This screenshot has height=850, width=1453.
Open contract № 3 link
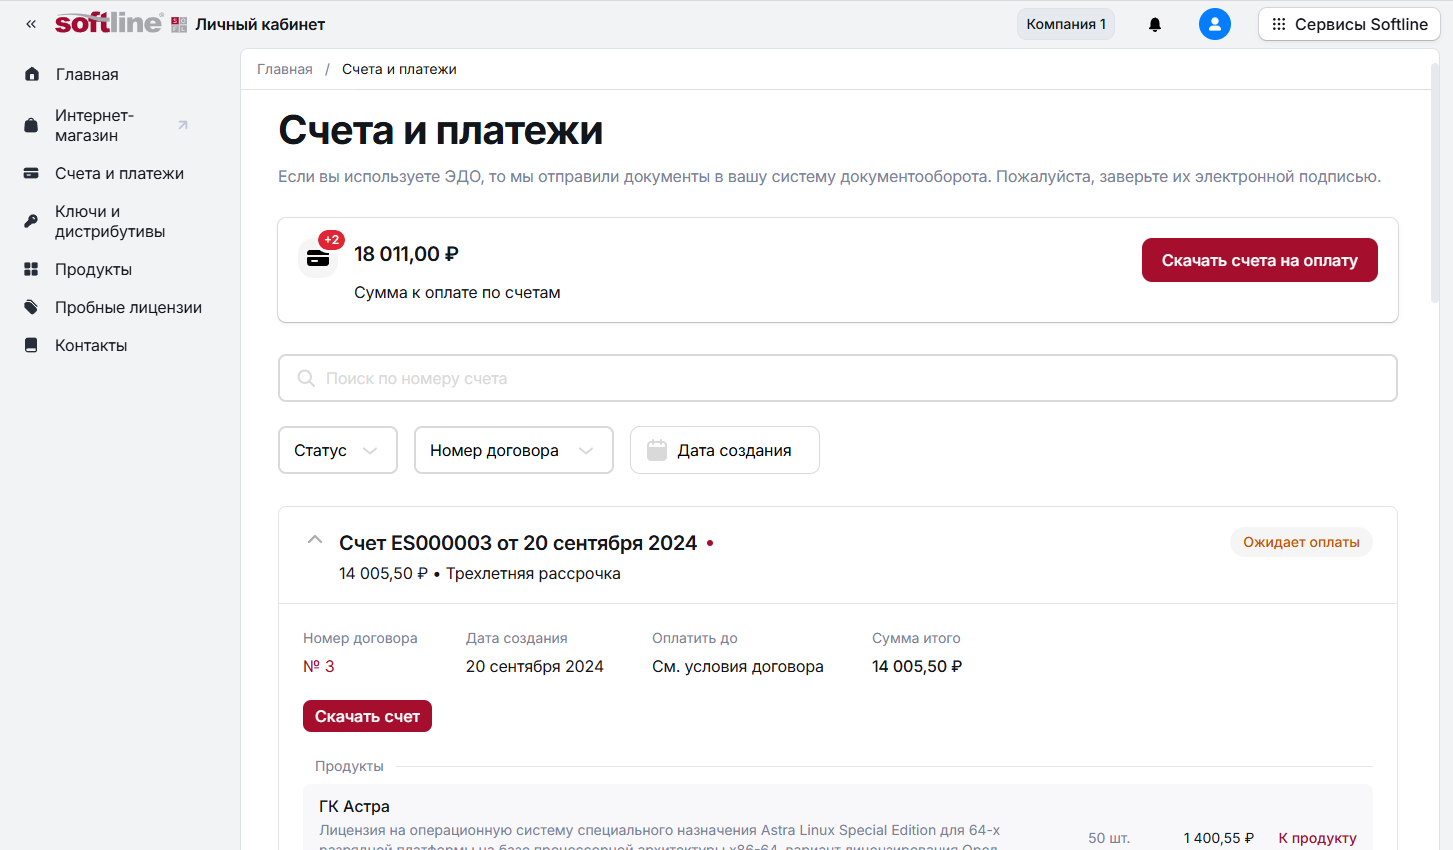pyautogui.click(x=319, y=666)
